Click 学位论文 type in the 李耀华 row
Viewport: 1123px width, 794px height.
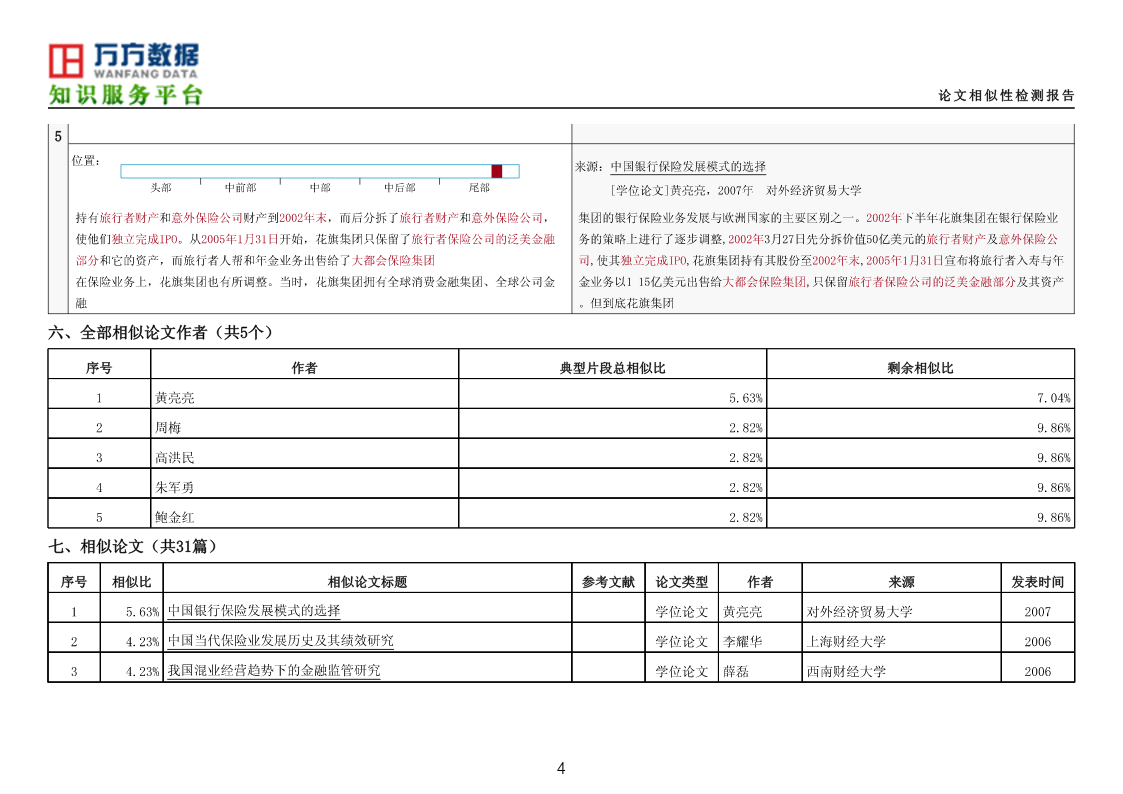pos(682,642)
